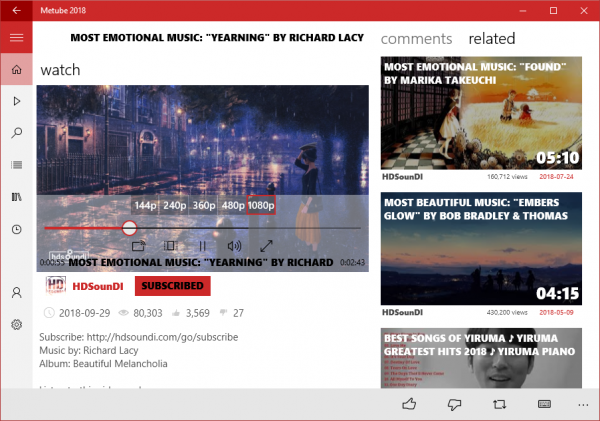
Task: Toggle the aspect ratio zoom icon
Action: point(170,246)
